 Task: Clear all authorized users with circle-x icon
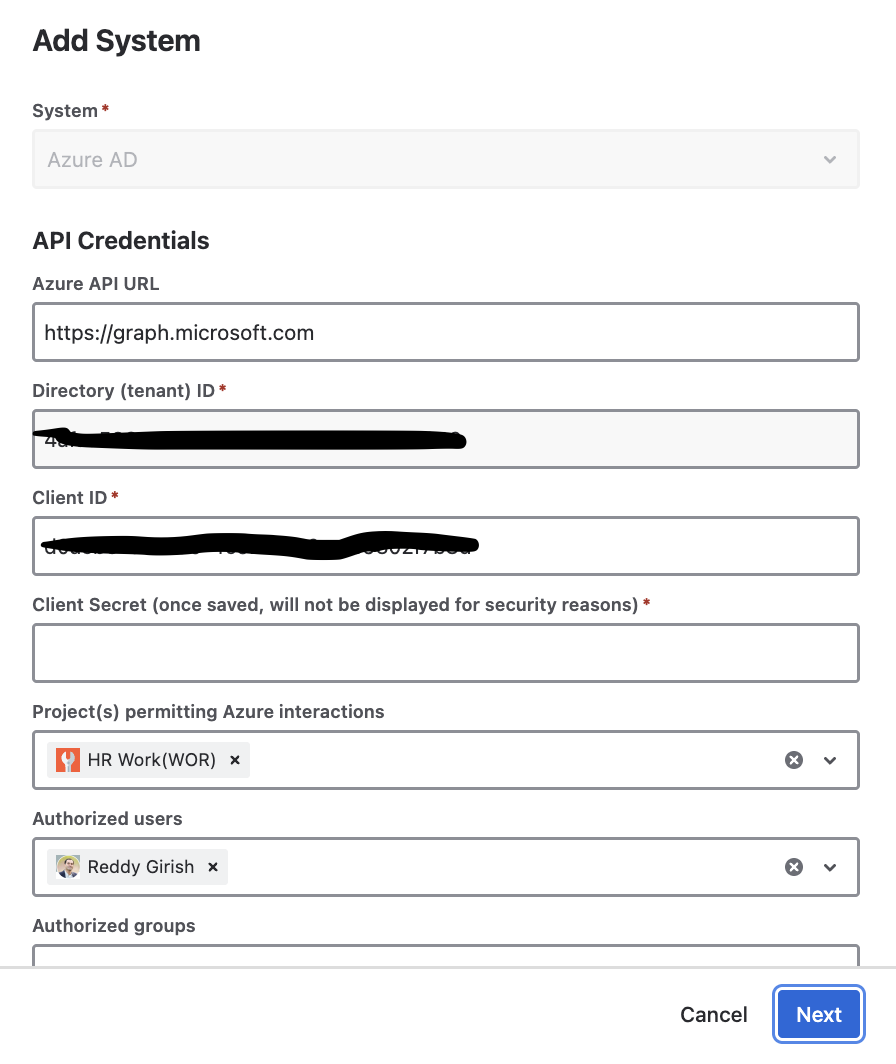794,867
